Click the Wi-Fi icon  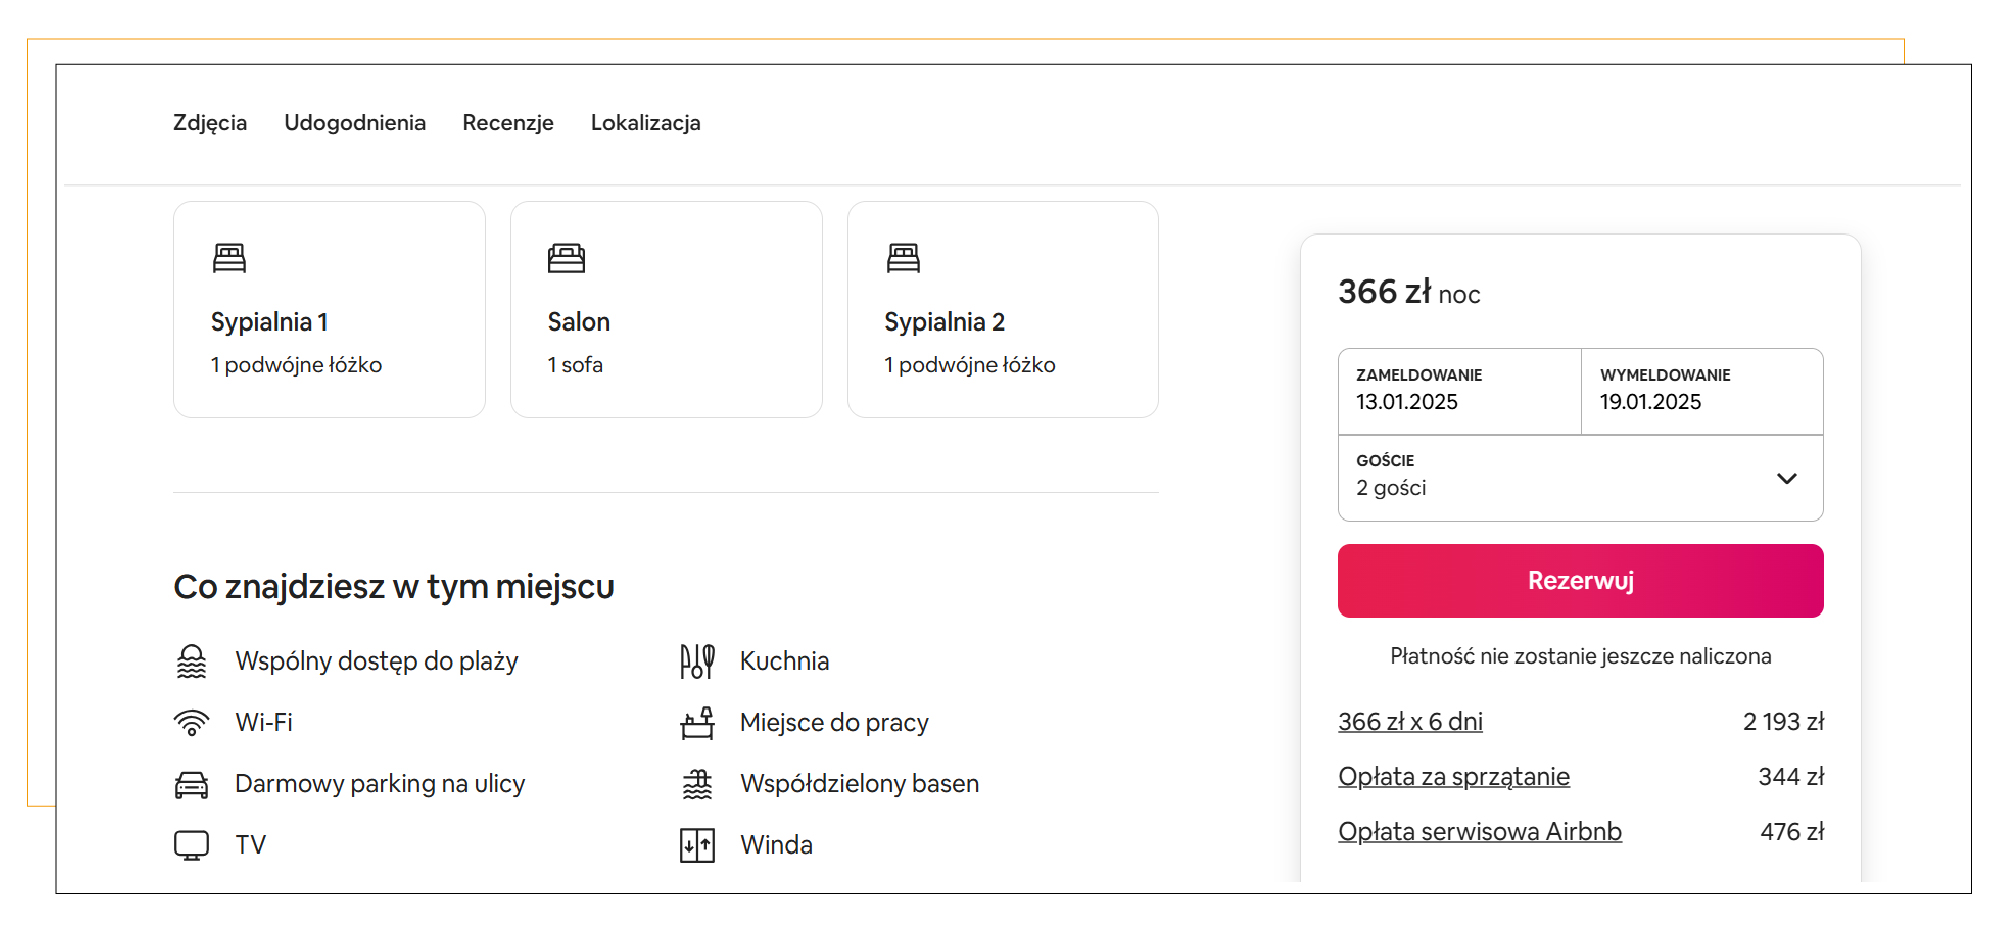[191, 722]
